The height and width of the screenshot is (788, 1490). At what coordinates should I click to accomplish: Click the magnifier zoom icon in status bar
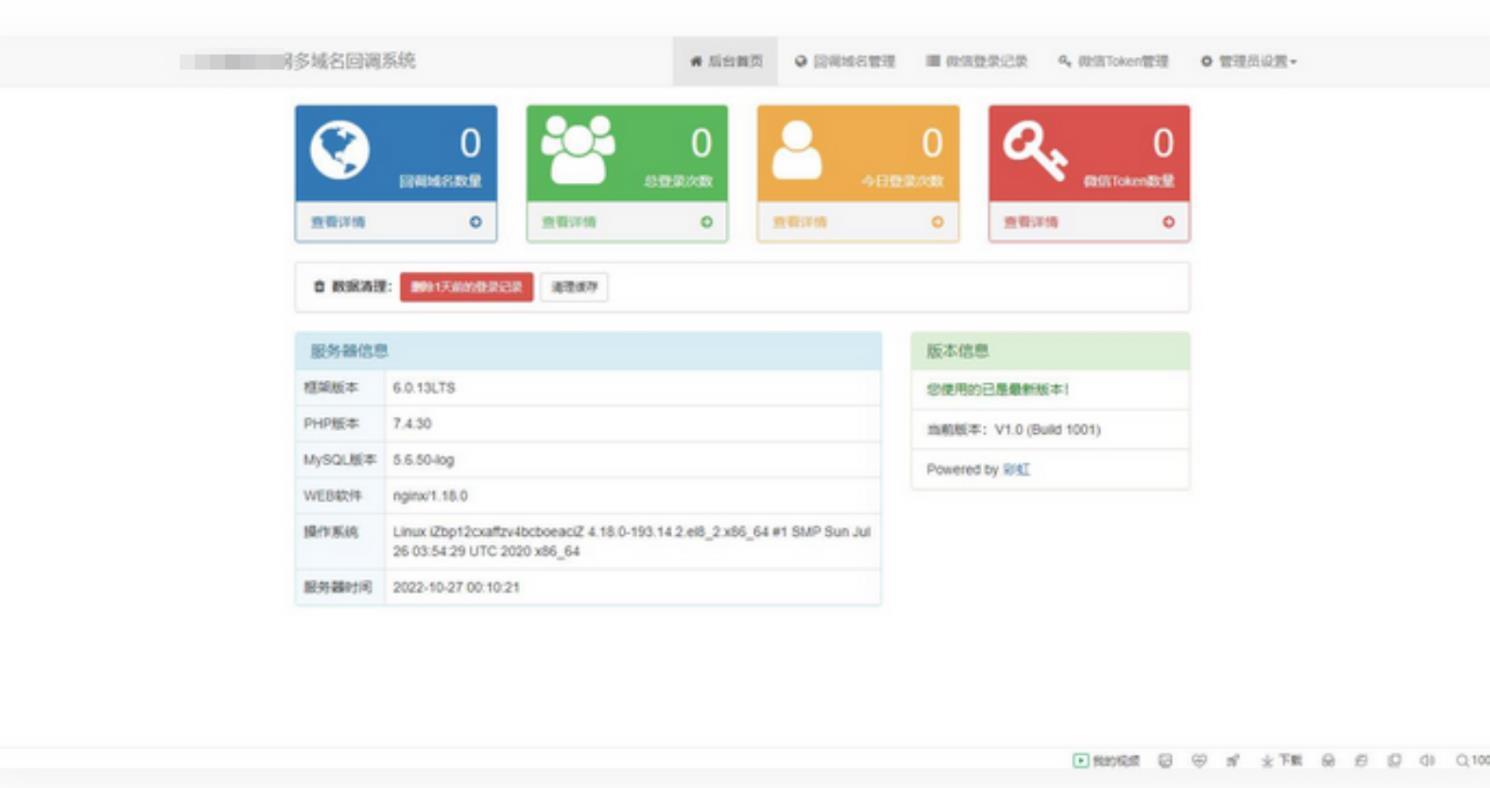(1463, 761)
